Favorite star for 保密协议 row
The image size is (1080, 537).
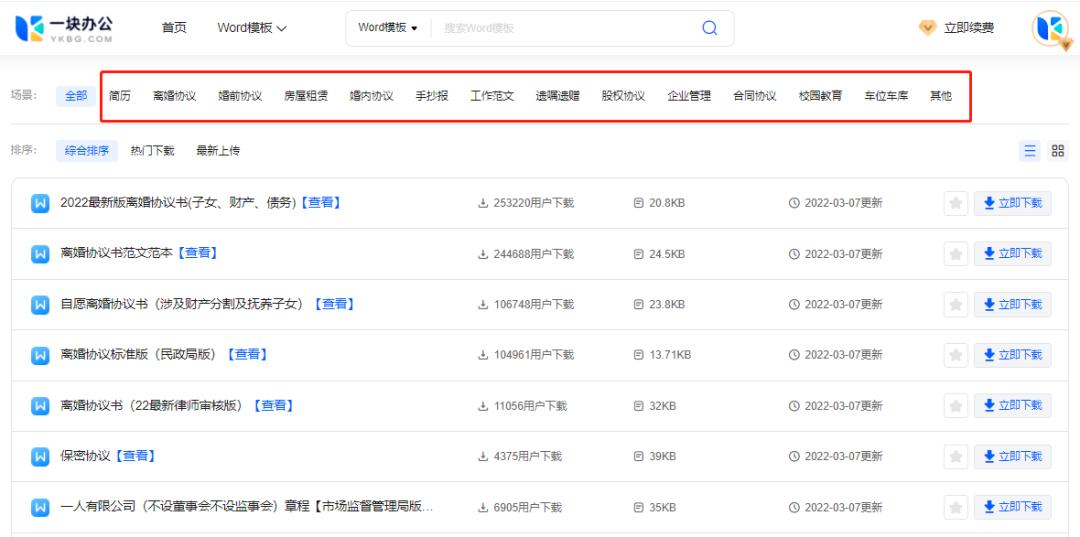click(x=955, y=456)
